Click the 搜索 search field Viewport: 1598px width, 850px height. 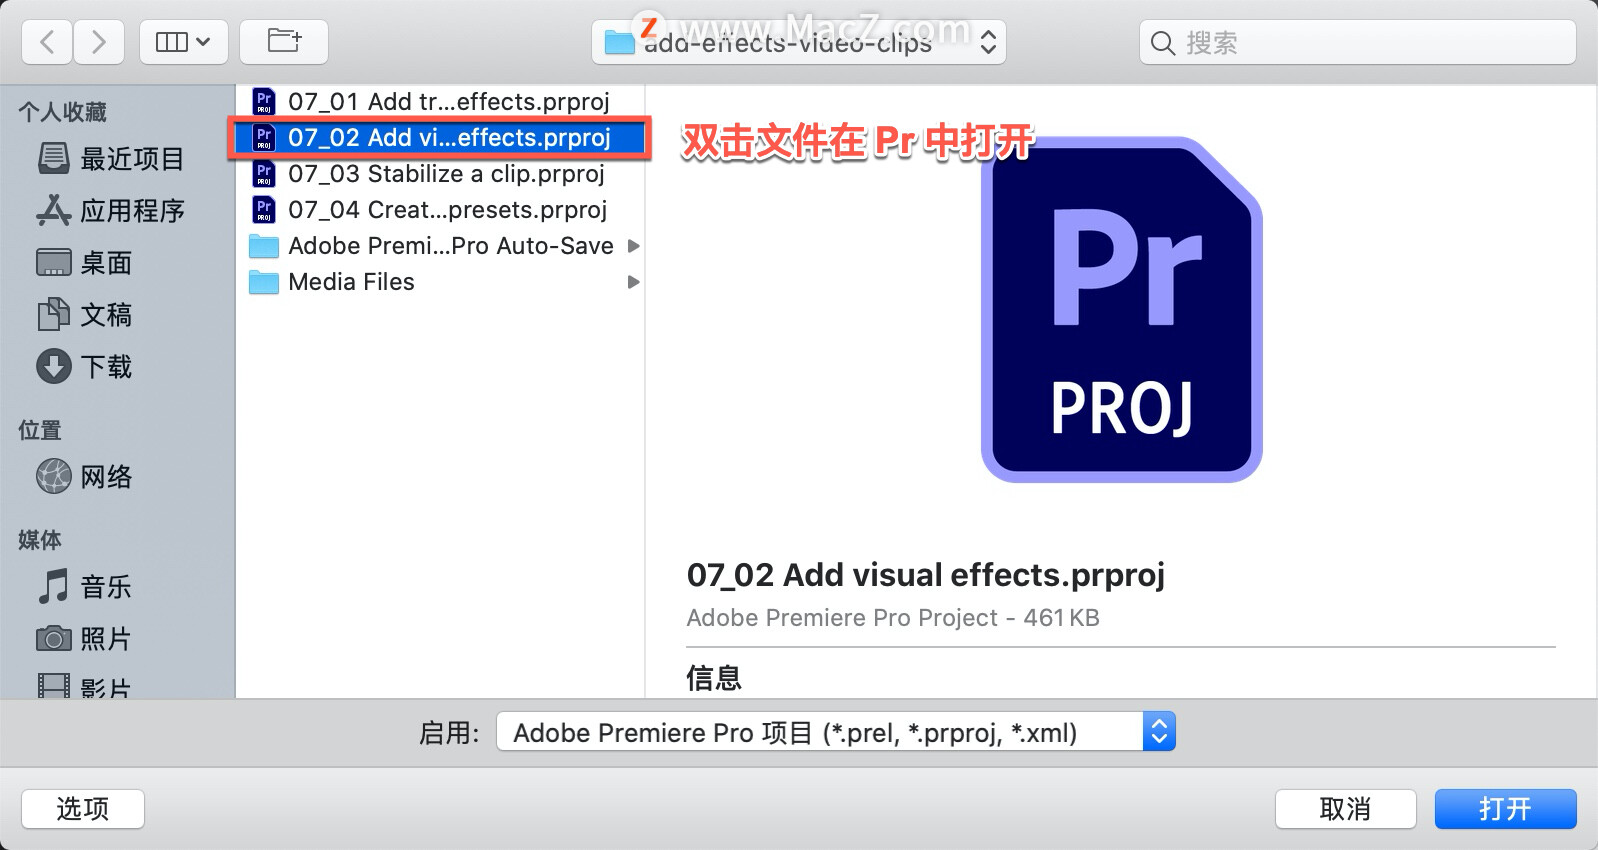(x=1357, y=42)
